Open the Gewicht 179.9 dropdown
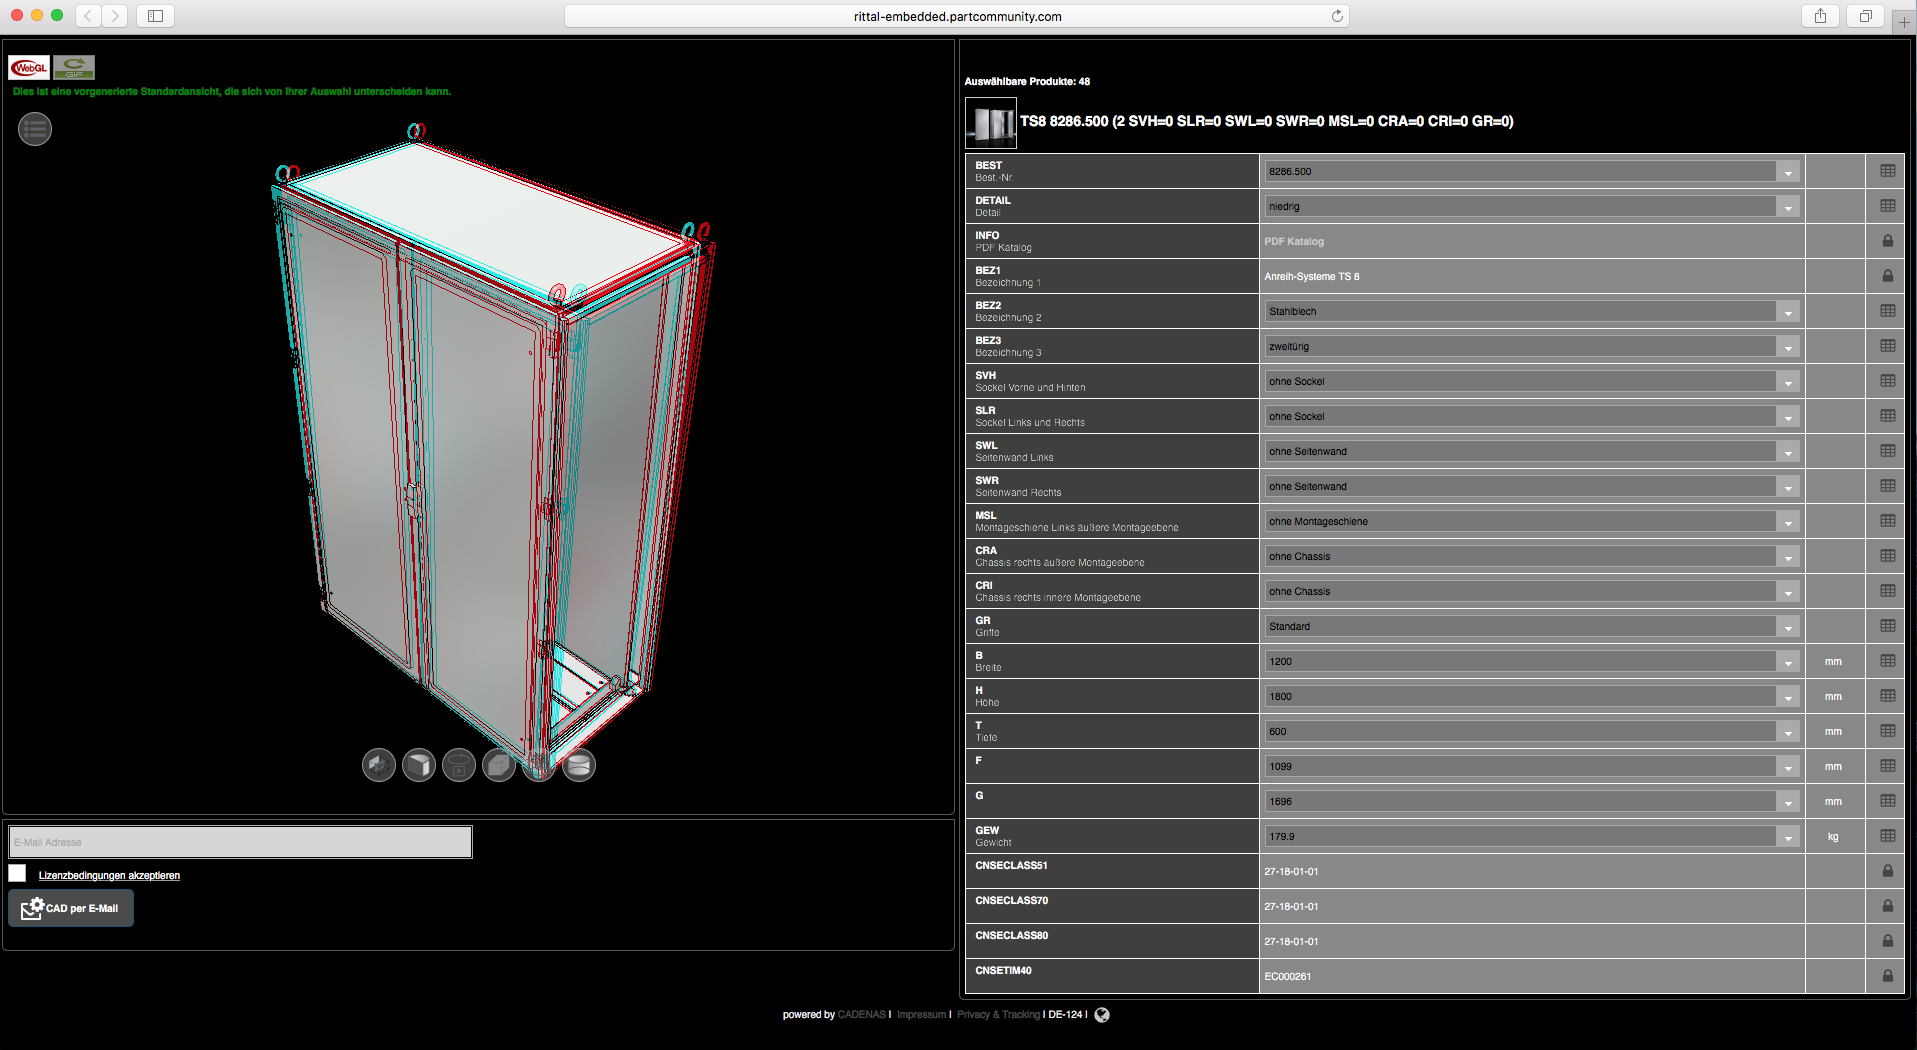Screen dimensions: 1917x1050 pos(1532,836)
